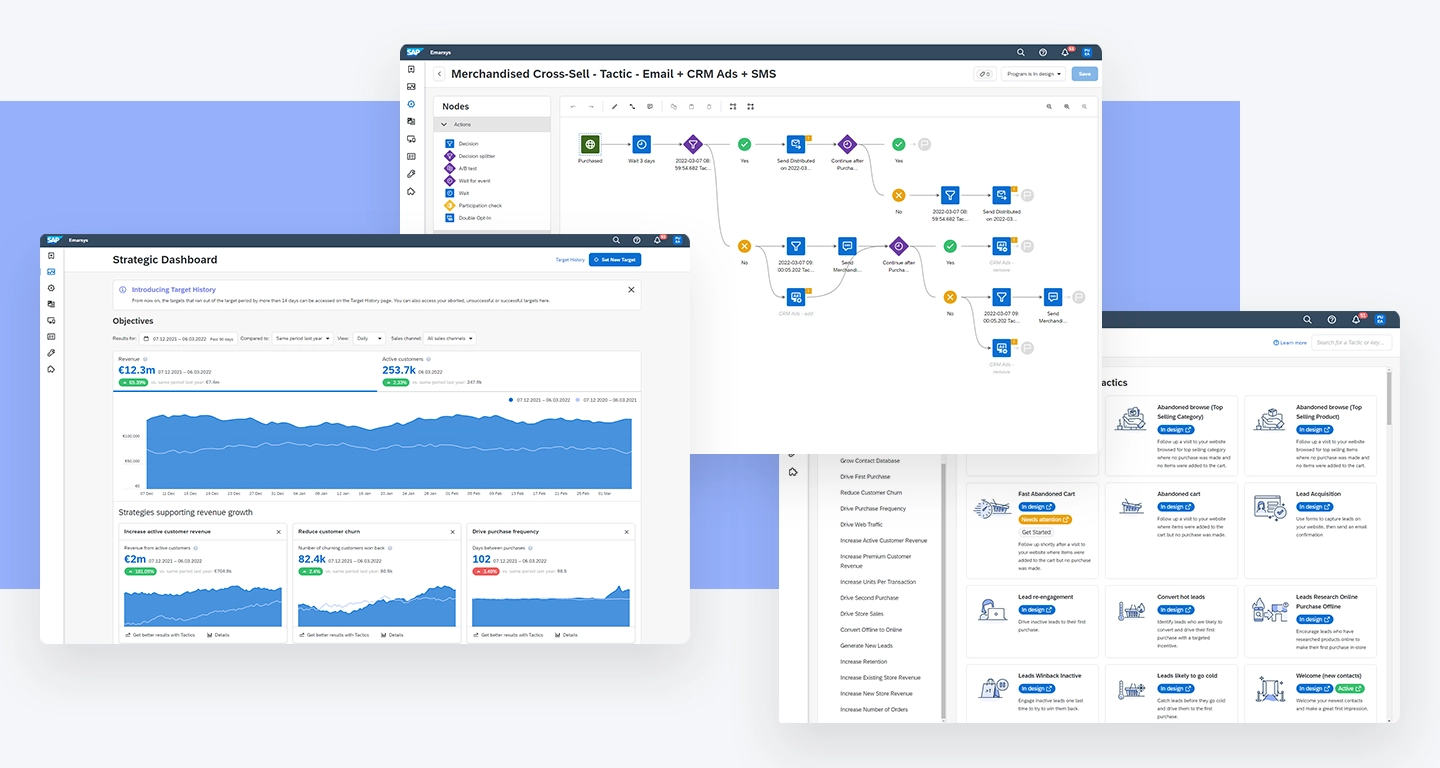Image resolution: width=1440 pixels, height=768 pixels.
Task: Open Details for Reduce customer churn card
Action: (x=392, y=635)
